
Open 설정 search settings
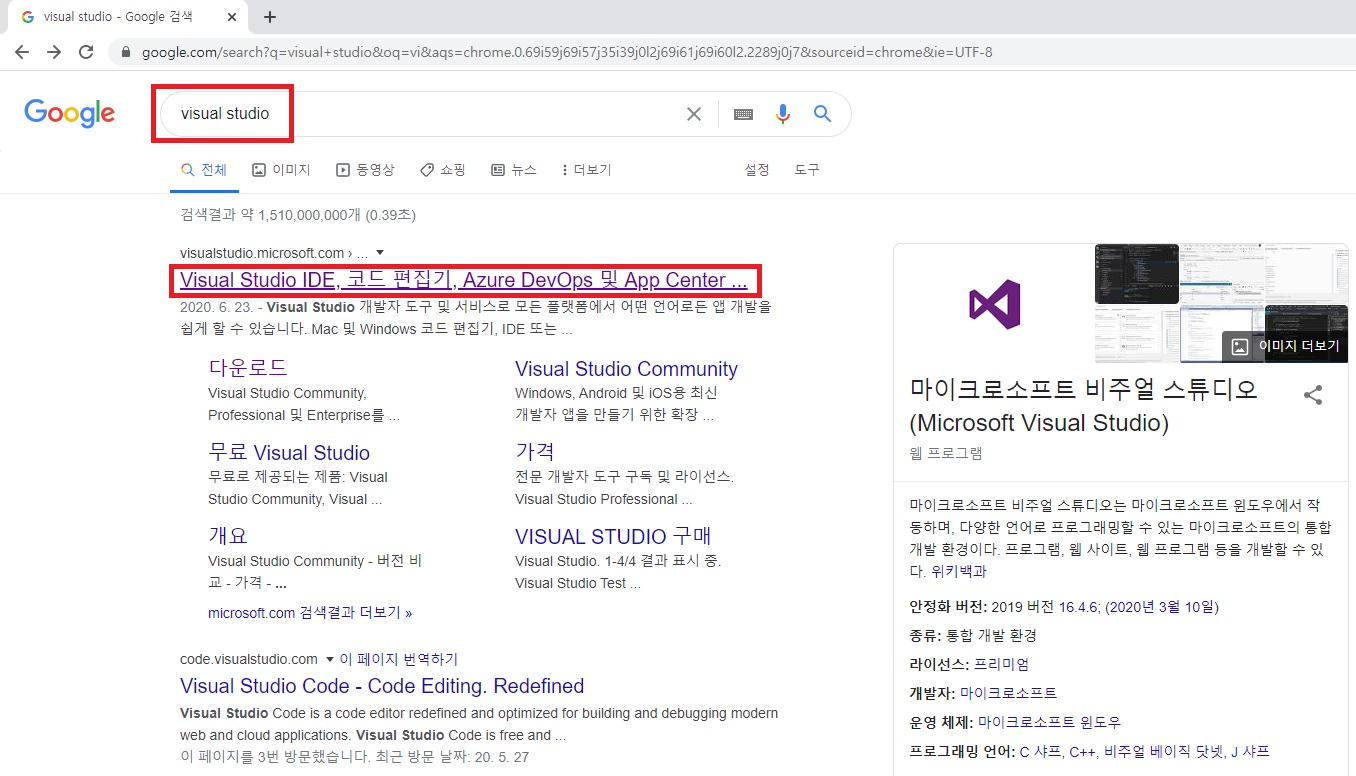(x=757, y=170)
